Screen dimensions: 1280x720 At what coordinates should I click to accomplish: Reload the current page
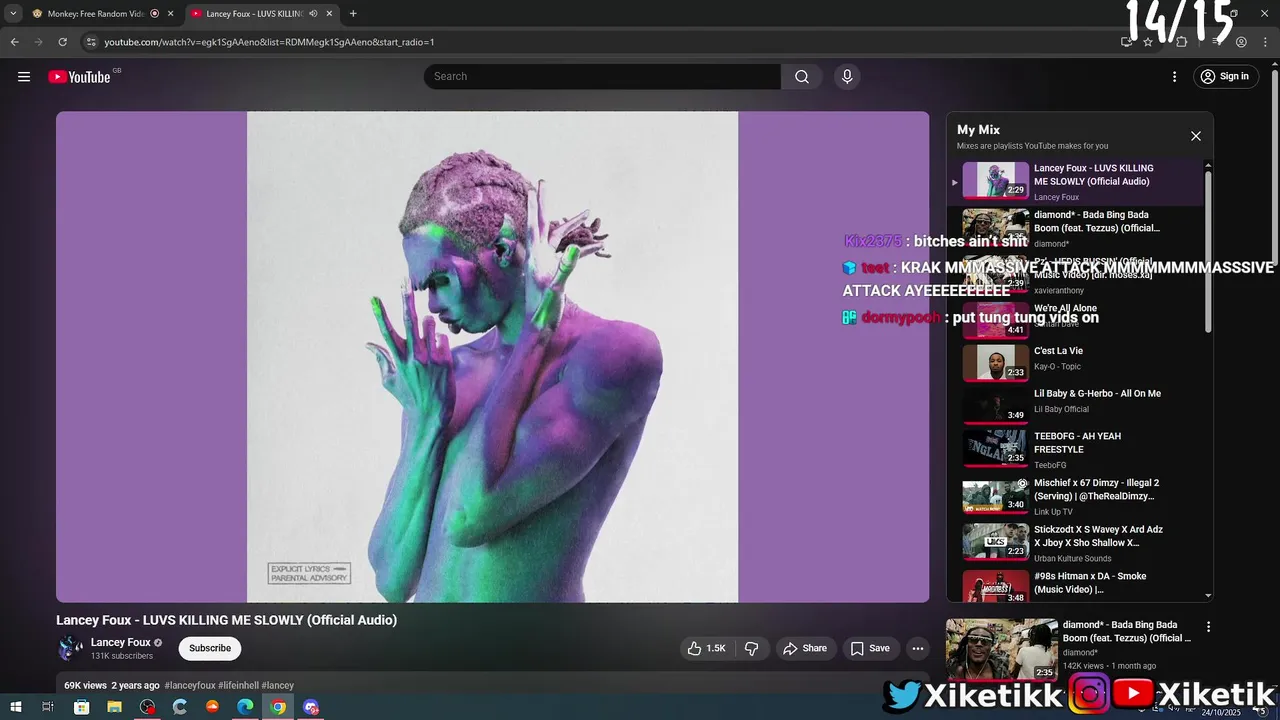coord(62,42)
